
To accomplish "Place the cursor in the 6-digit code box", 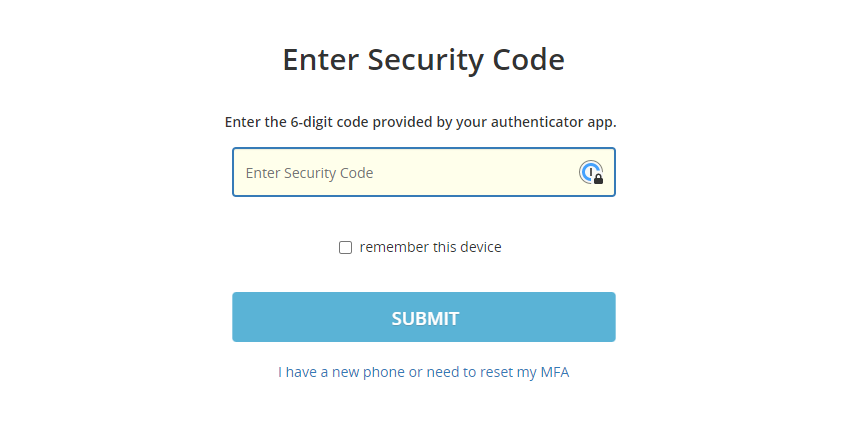I will click(424, 172).
